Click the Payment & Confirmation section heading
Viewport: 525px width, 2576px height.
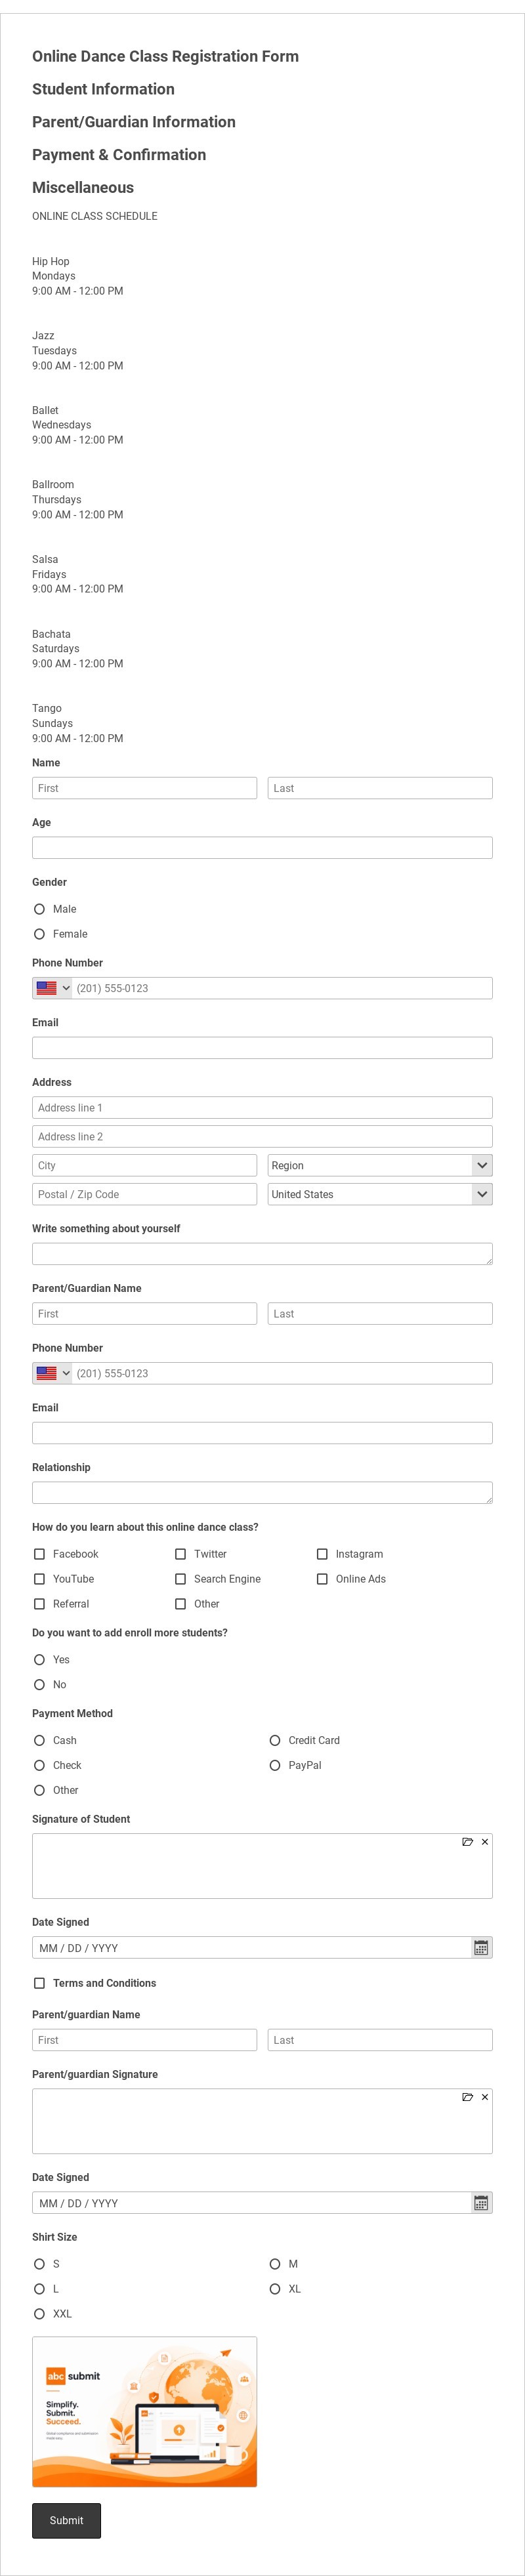click(x=119, y=155)
